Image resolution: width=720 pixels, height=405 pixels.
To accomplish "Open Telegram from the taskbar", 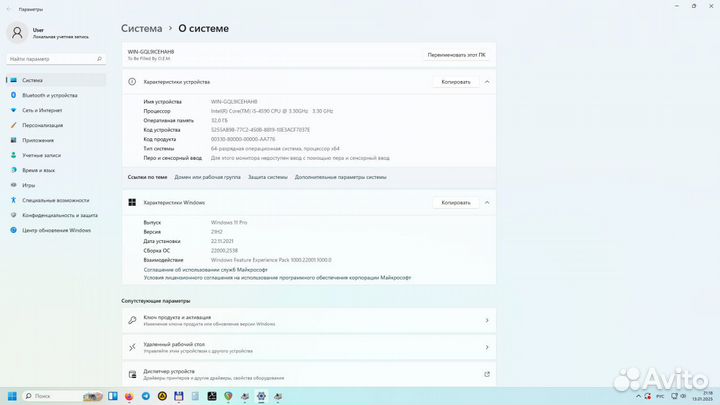I will pyautogui.click(x=146, y=396).
